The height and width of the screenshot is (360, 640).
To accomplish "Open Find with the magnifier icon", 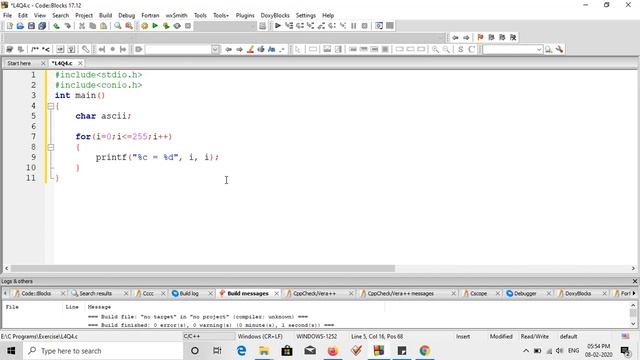I will click(x=118, y=26).
